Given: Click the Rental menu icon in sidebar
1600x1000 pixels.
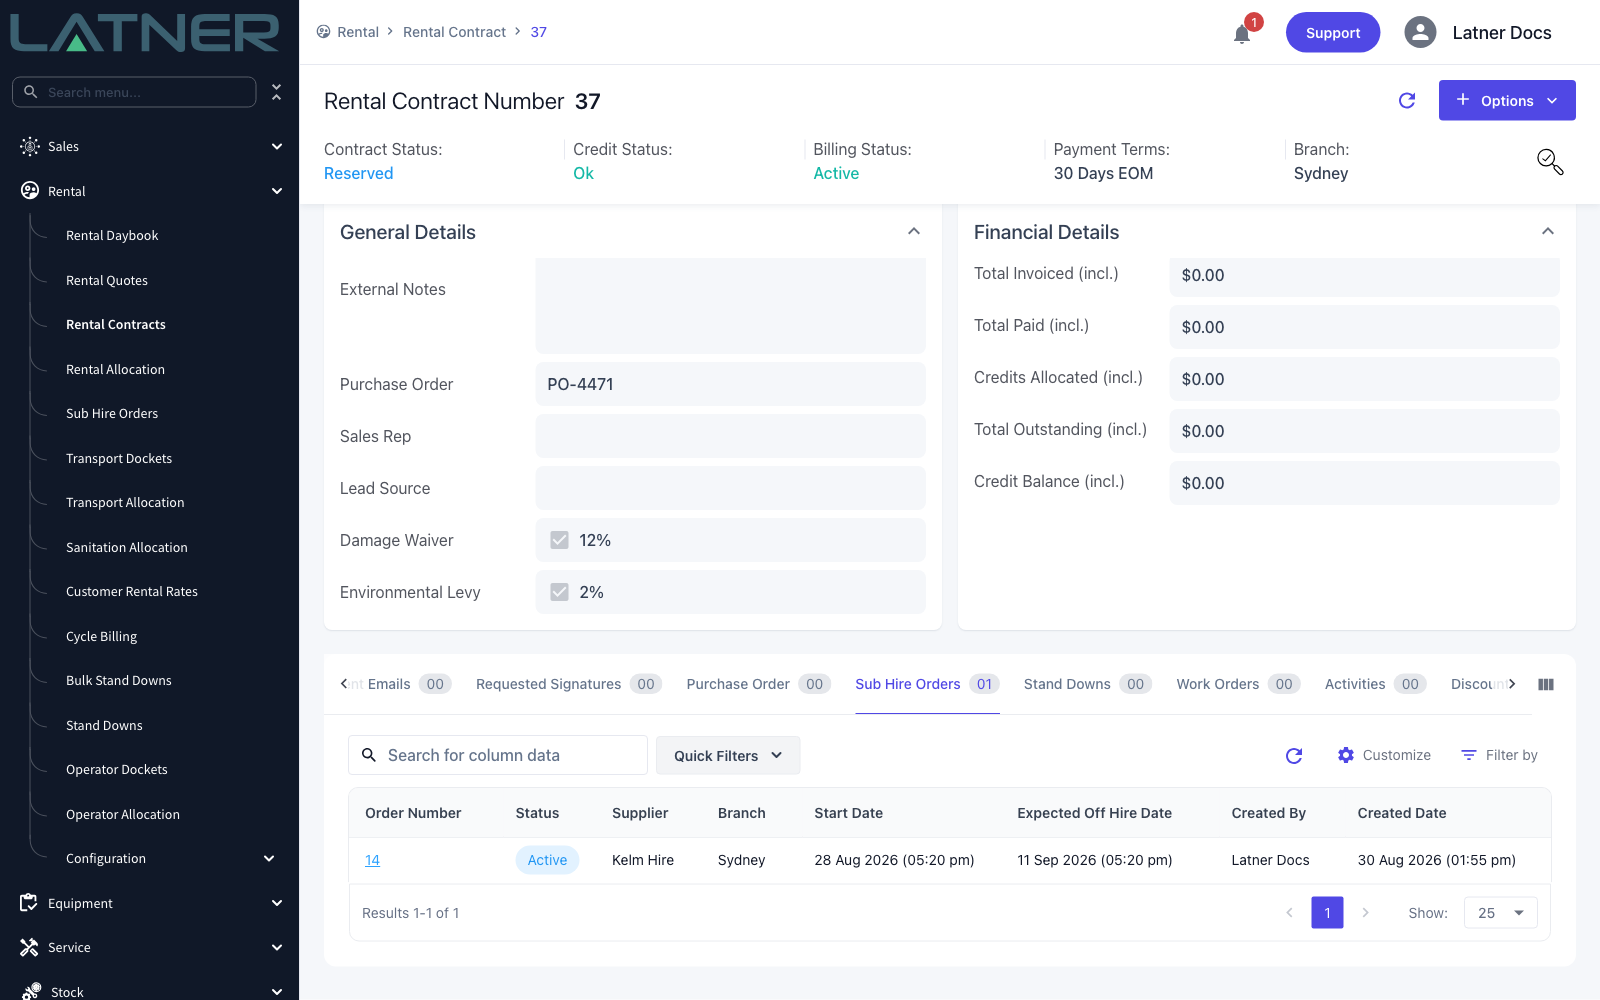Looking at the screenshot, I should (30, 191).
